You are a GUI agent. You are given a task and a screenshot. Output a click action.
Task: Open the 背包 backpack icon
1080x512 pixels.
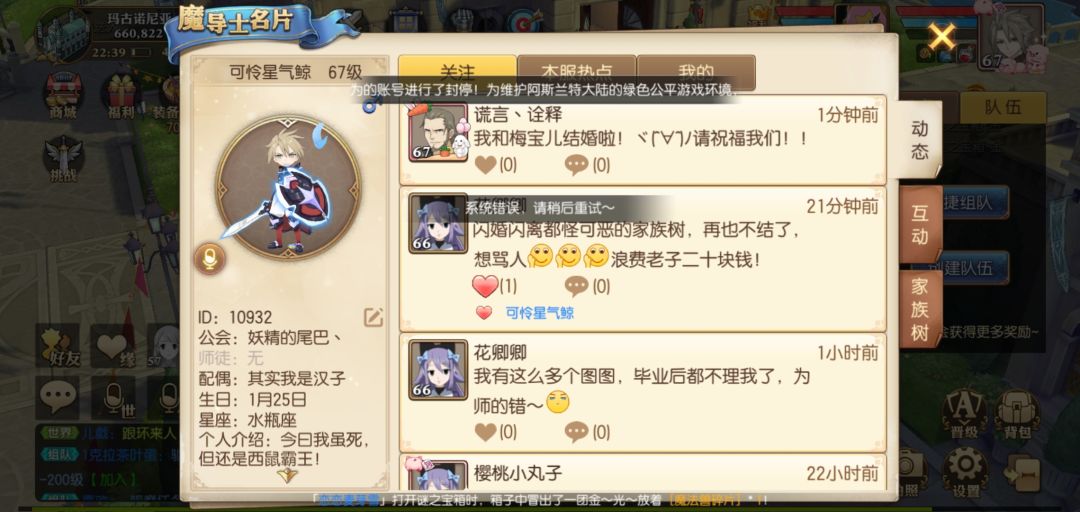click(1017, 413)
